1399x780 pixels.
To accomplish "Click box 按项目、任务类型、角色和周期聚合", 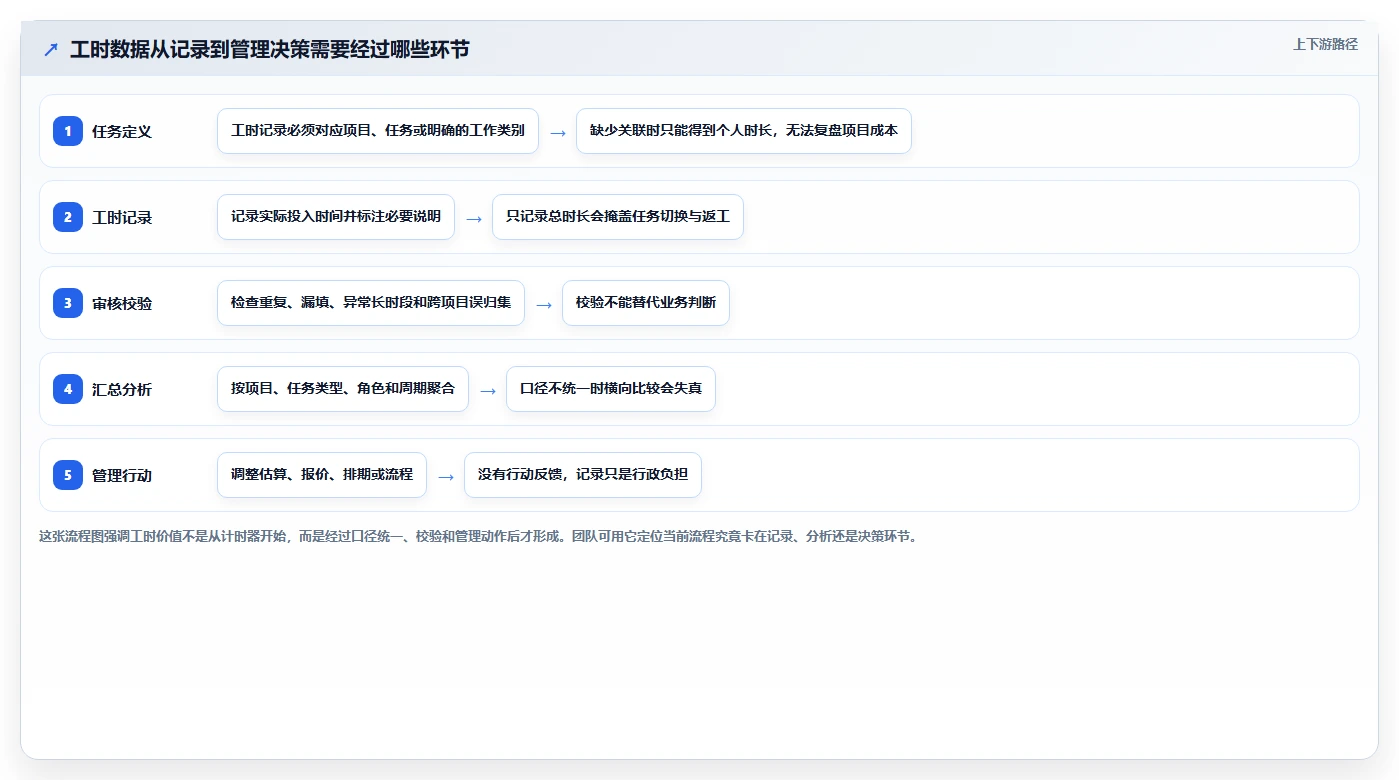I will coord(343,389).
